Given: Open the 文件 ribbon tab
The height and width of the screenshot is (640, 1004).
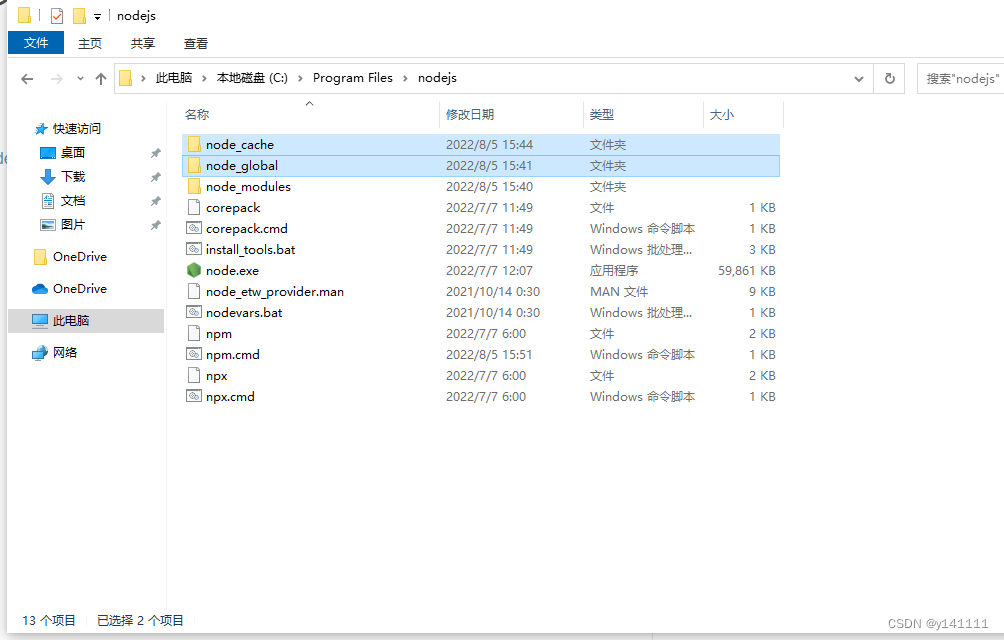Looking at the screenshot, I should (36, 43).
